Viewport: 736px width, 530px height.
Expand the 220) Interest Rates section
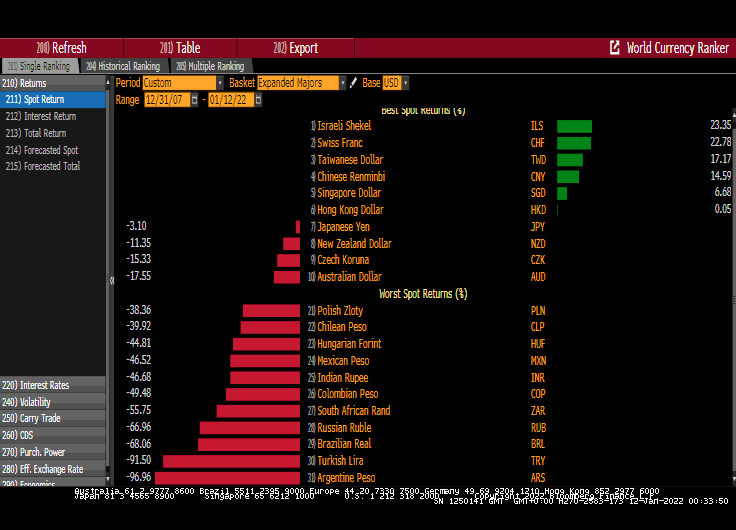coord(53,385)
